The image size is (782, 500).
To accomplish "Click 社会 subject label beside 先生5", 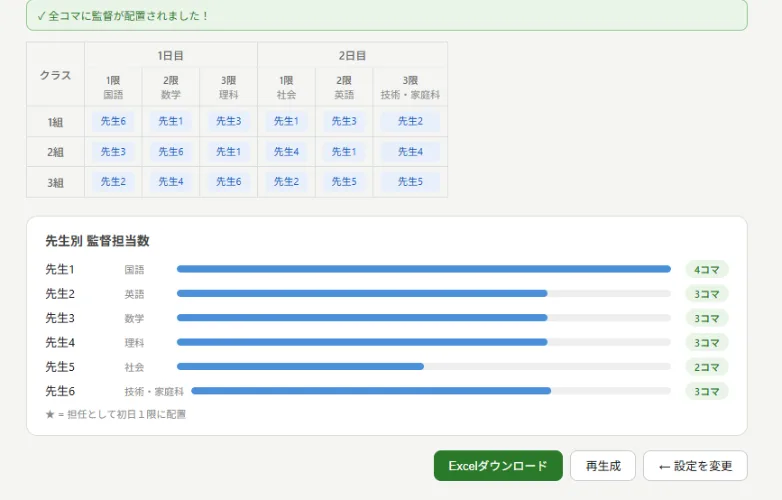I will [134, 367].
